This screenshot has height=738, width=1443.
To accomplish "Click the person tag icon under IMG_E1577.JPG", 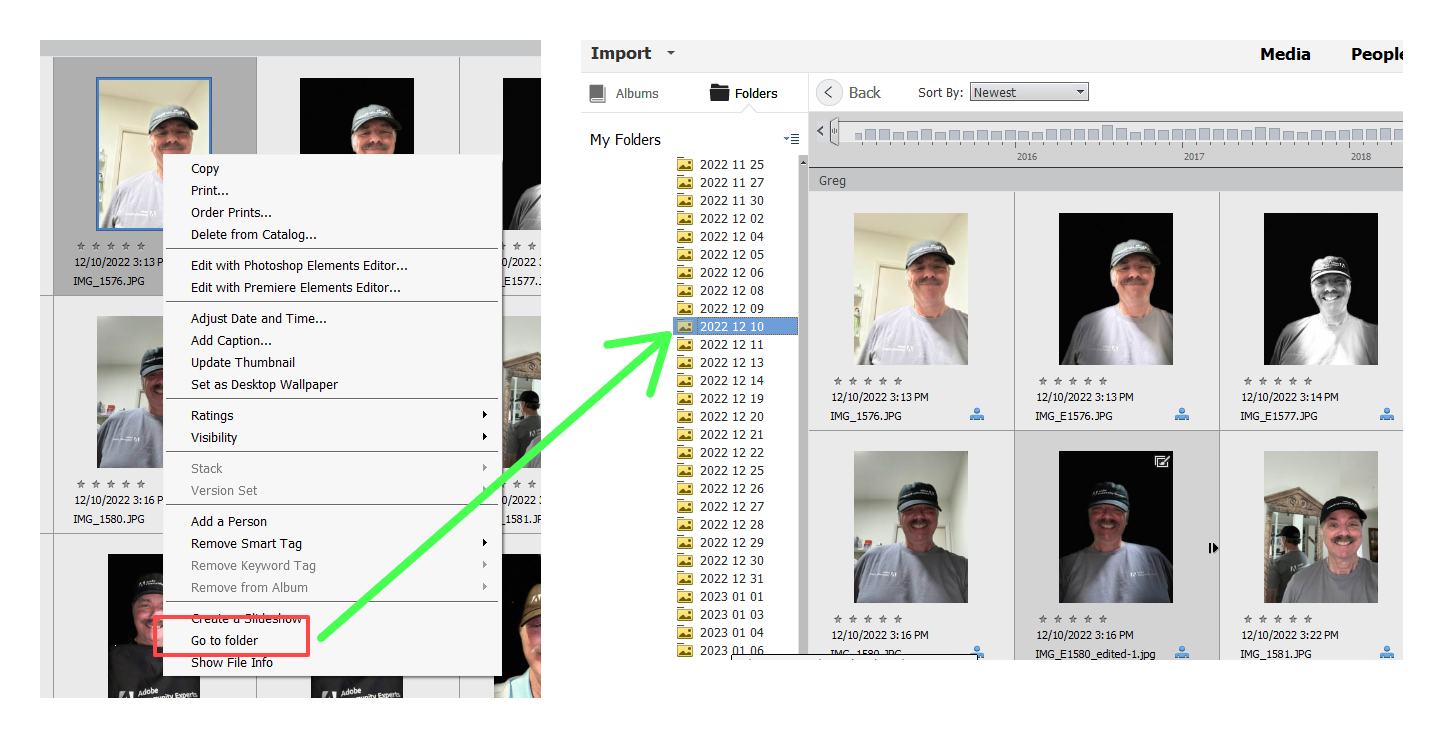I will 1387,414.
